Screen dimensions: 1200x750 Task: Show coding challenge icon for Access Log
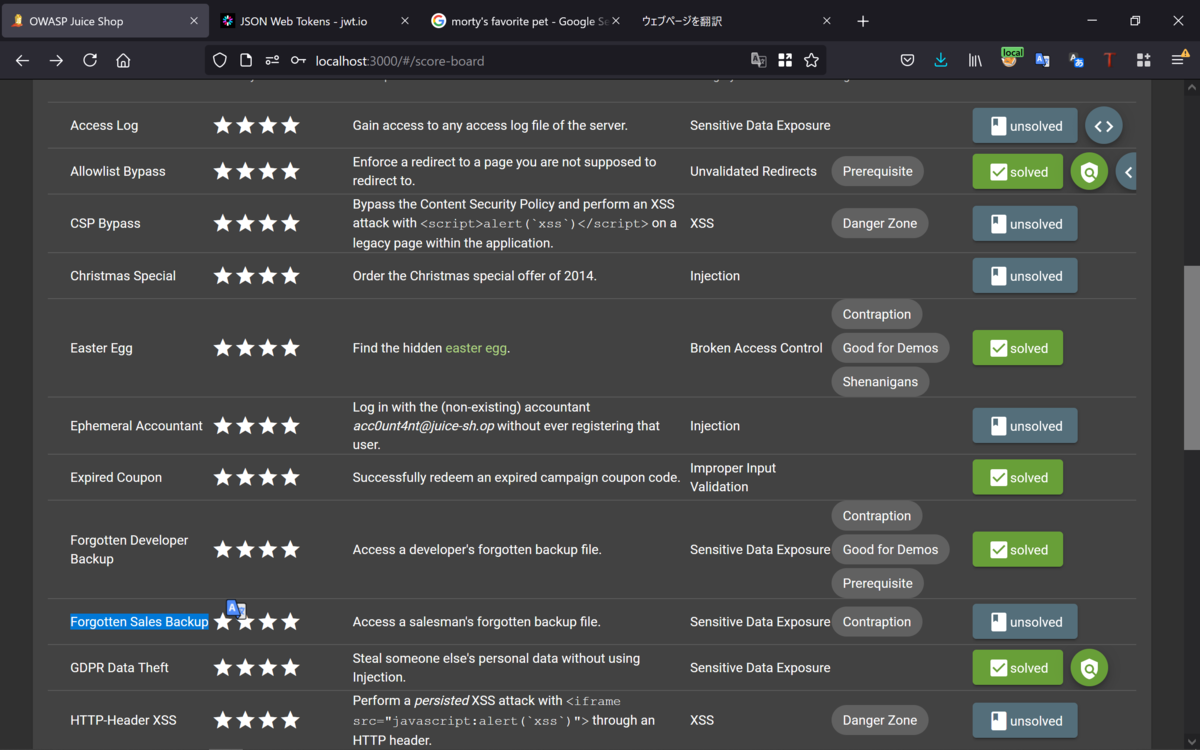[1104, 126]
